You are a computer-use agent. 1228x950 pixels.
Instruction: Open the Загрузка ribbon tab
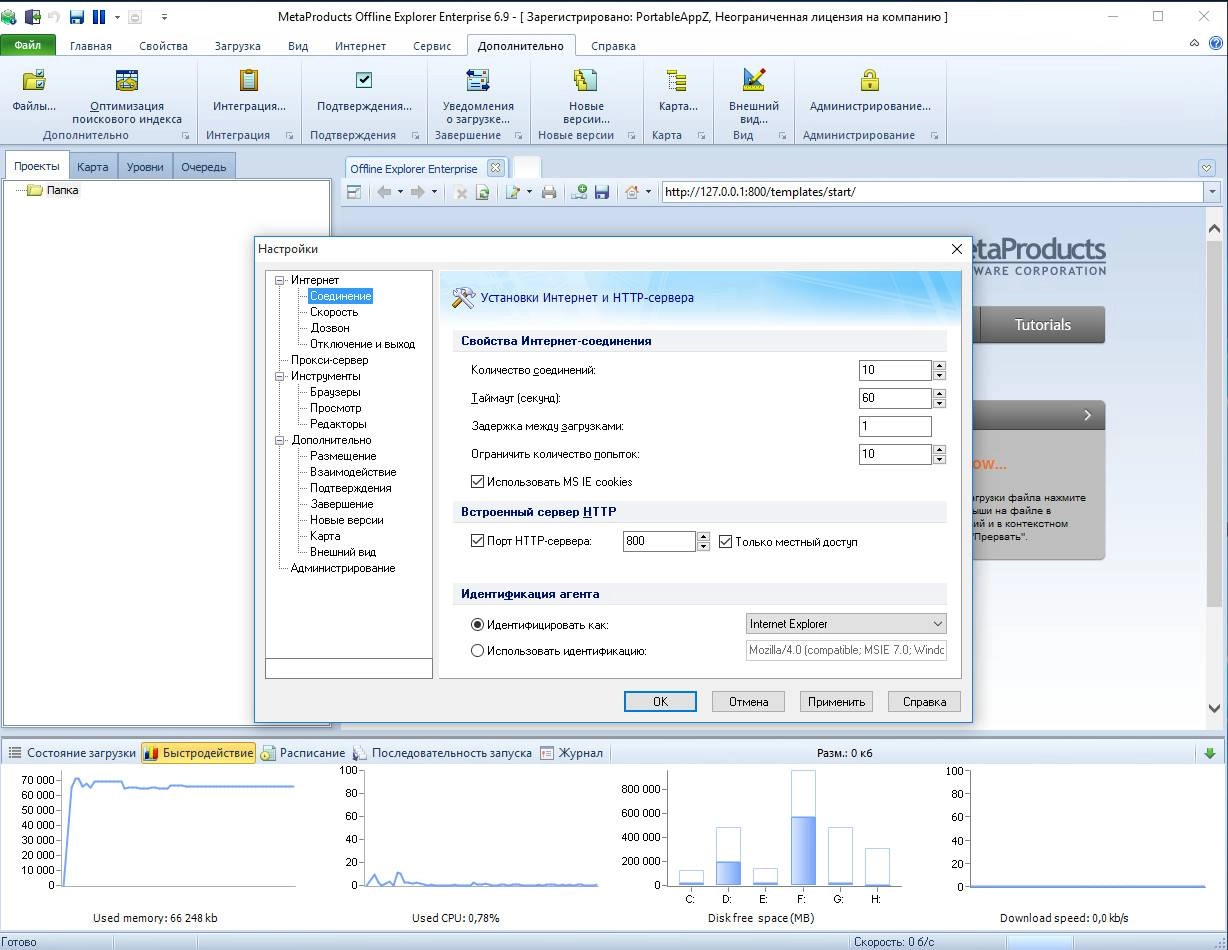(238, 46)
